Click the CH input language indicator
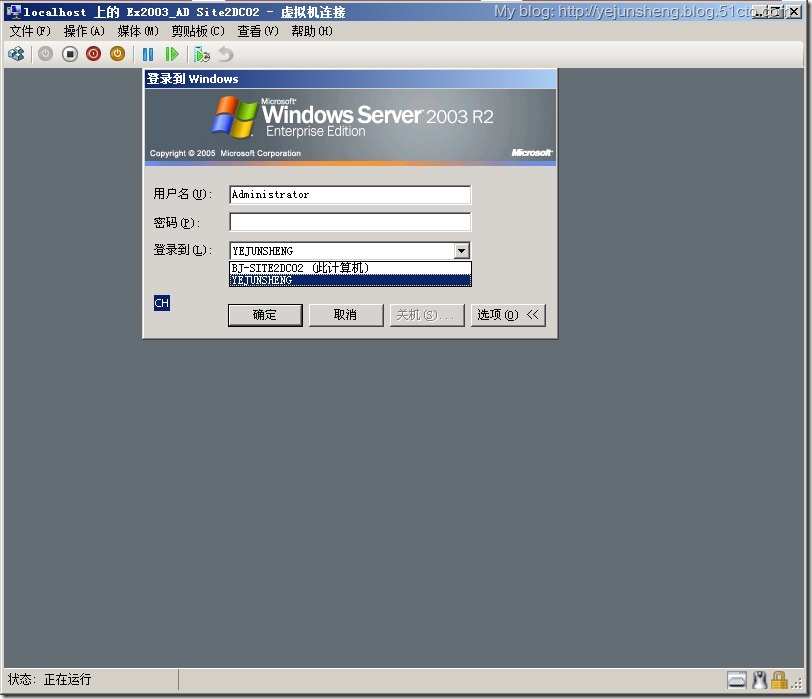The width and height of the screenshot is (812, 699). tap(162, 303)
